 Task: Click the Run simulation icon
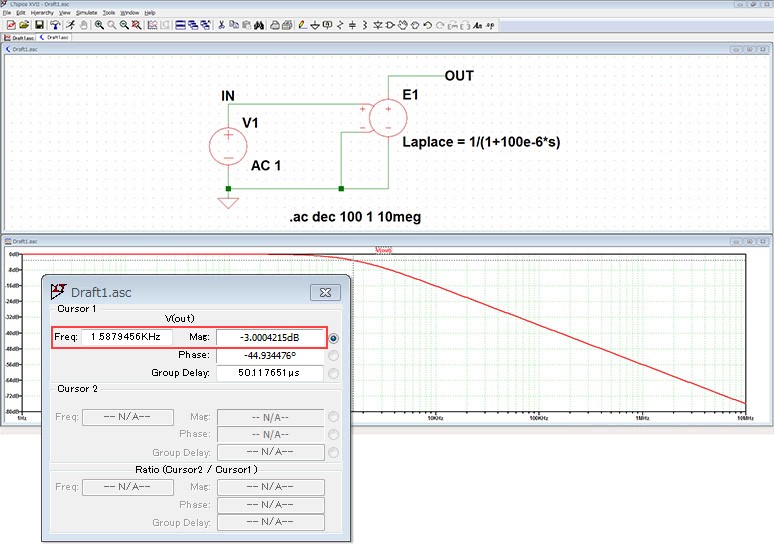[70, 24]
